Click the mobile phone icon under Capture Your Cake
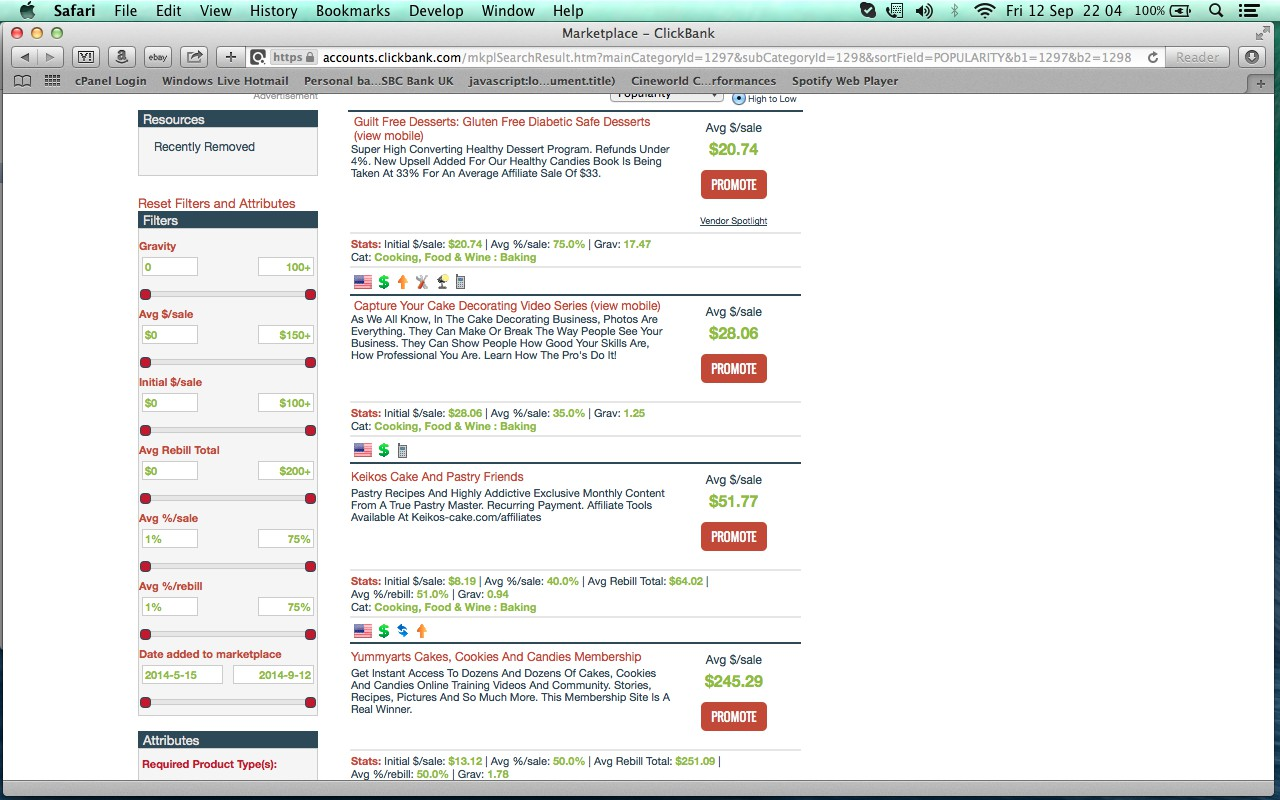The image size is (1280, 800). pyautogui.click(x=403, y=451)
